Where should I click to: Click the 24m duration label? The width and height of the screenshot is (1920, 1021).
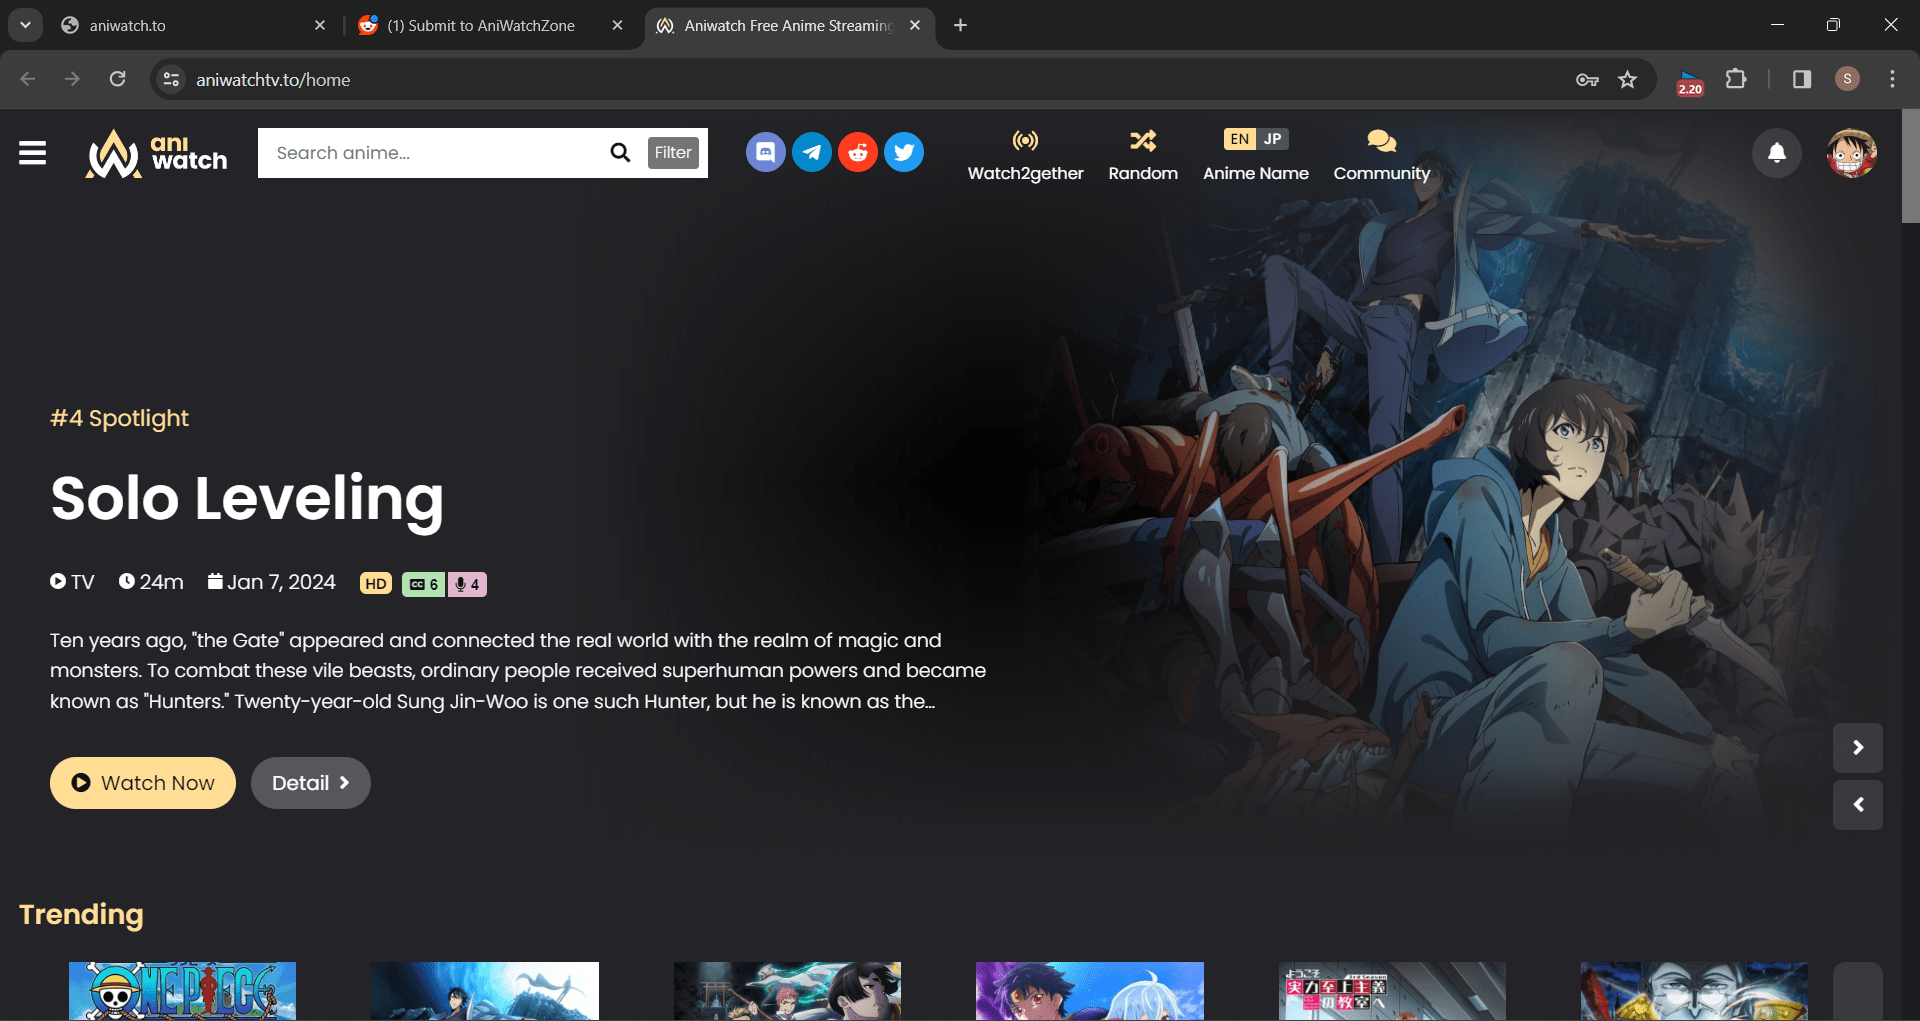click(x=151, y=582)
